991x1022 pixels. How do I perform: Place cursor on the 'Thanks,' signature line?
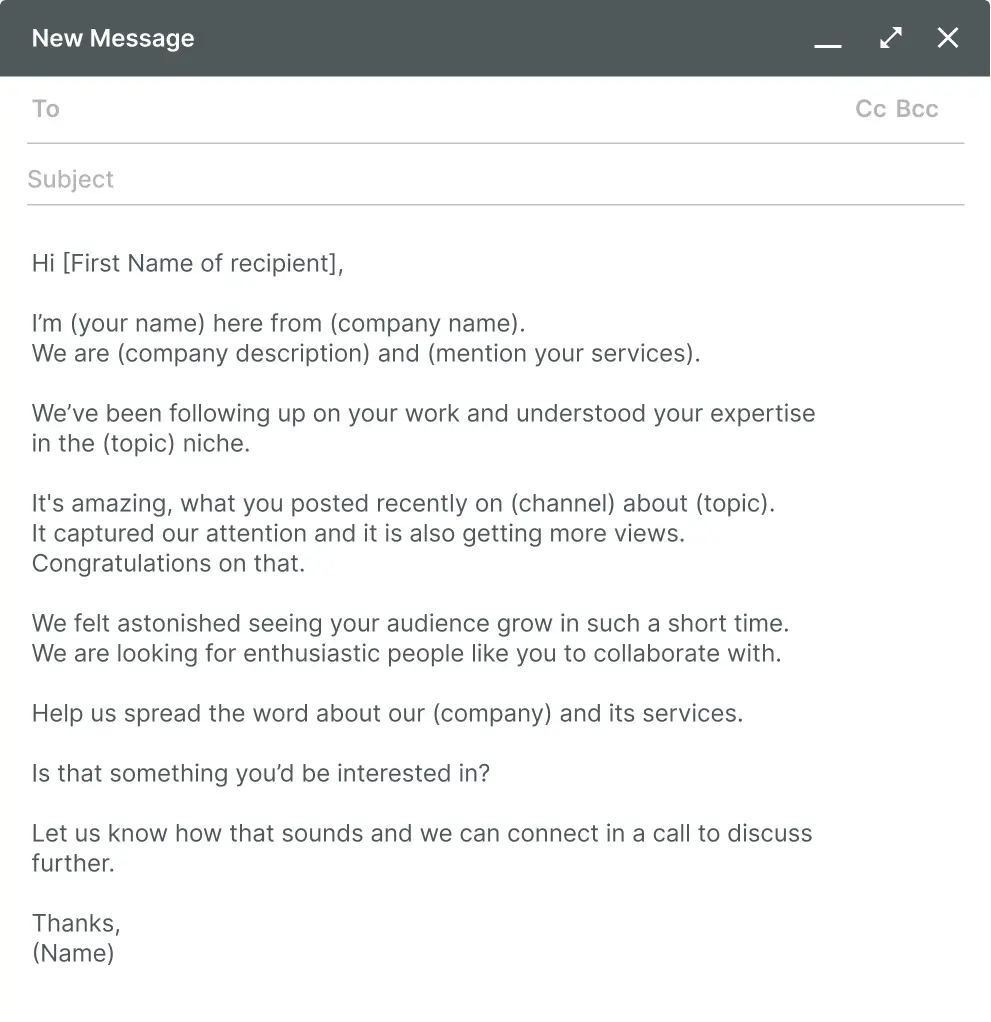[x=75, y=923]
